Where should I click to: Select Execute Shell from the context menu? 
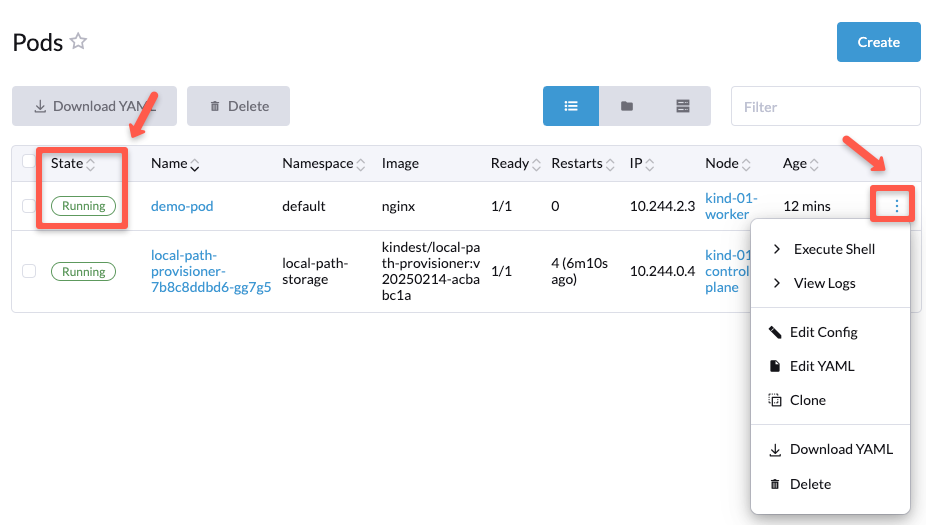pos(833,249)
